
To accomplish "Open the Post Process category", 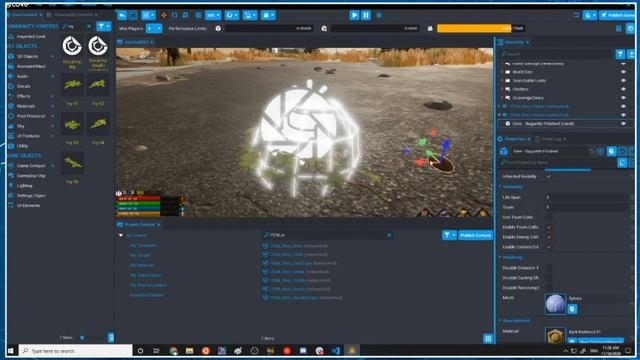I will (31, 116).
